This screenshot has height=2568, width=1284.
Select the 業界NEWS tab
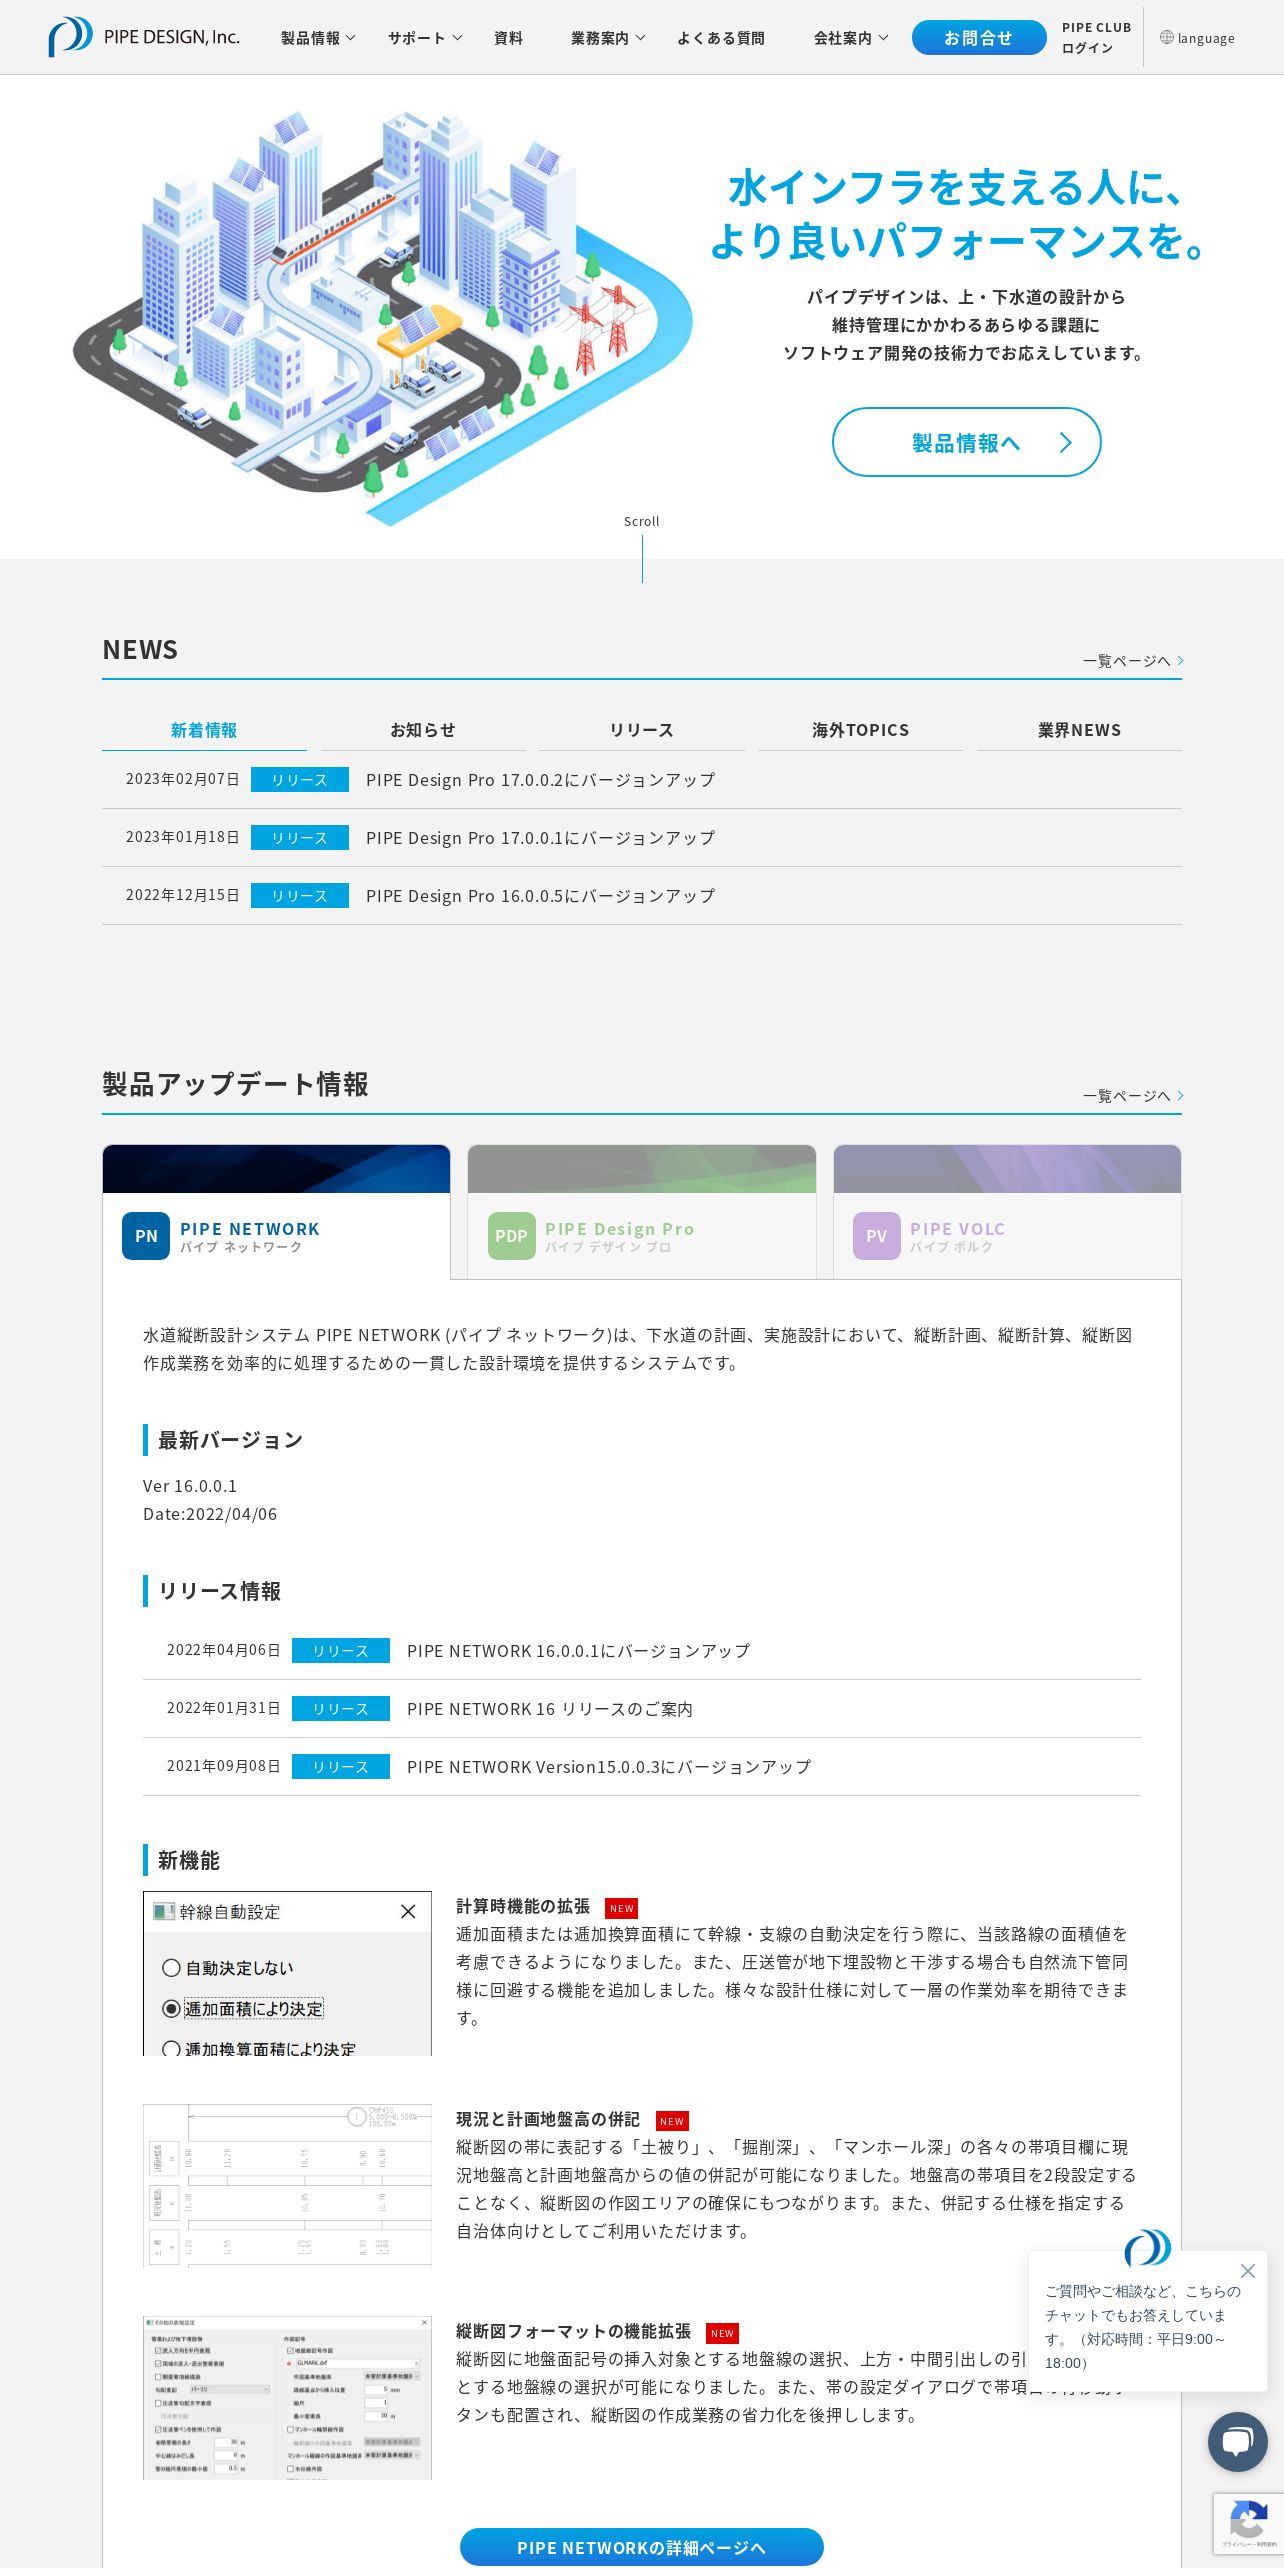[x=1079, y=730]
